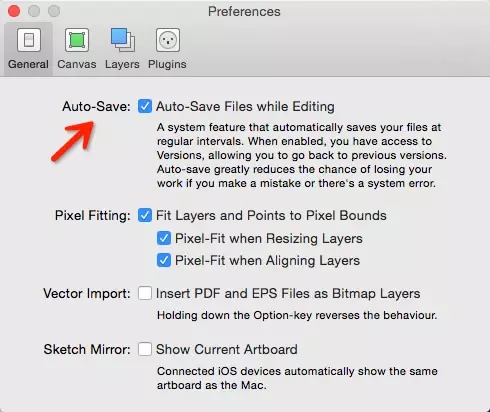Viewport: 490px width, 412px height.
Task: Toggle Pixel-Fit when Resizing Layers
Action: (x=164, y=238)
